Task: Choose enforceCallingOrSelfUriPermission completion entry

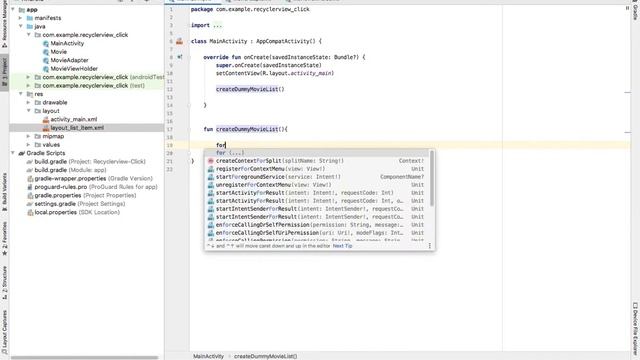Action: tap(317, 233)
